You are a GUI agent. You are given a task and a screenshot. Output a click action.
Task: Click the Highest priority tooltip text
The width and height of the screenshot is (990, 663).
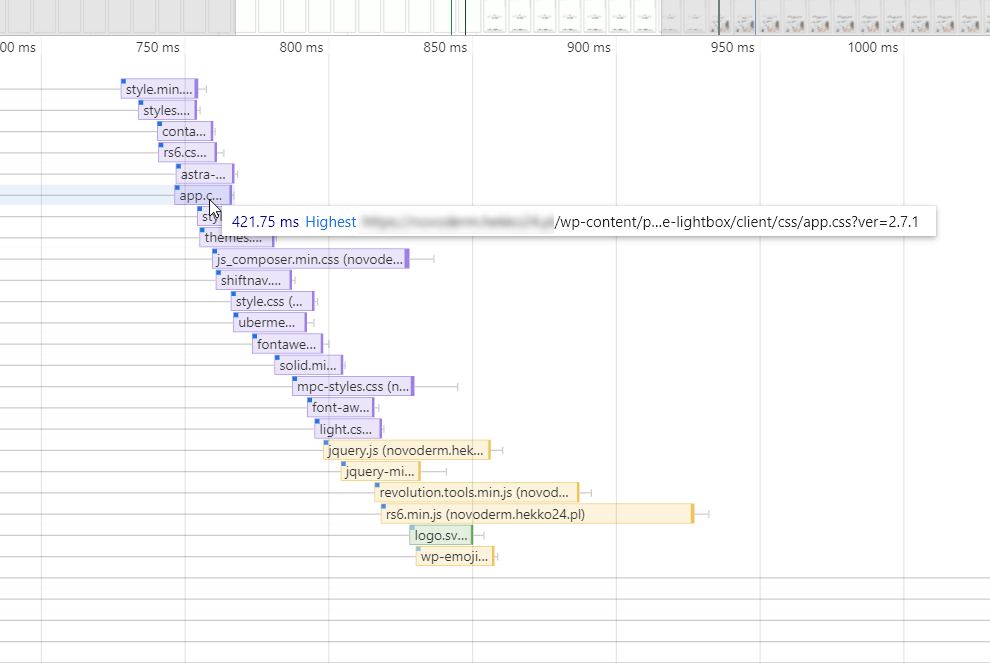tap(331, 222)
